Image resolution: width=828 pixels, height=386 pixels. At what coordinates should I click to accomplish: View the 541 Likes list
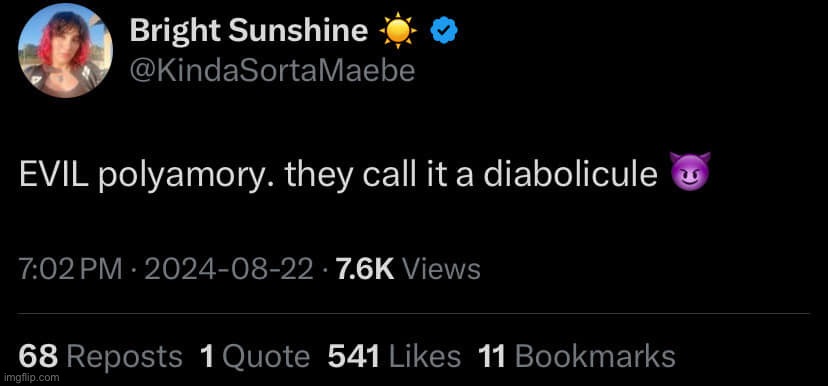click(394, 356)
